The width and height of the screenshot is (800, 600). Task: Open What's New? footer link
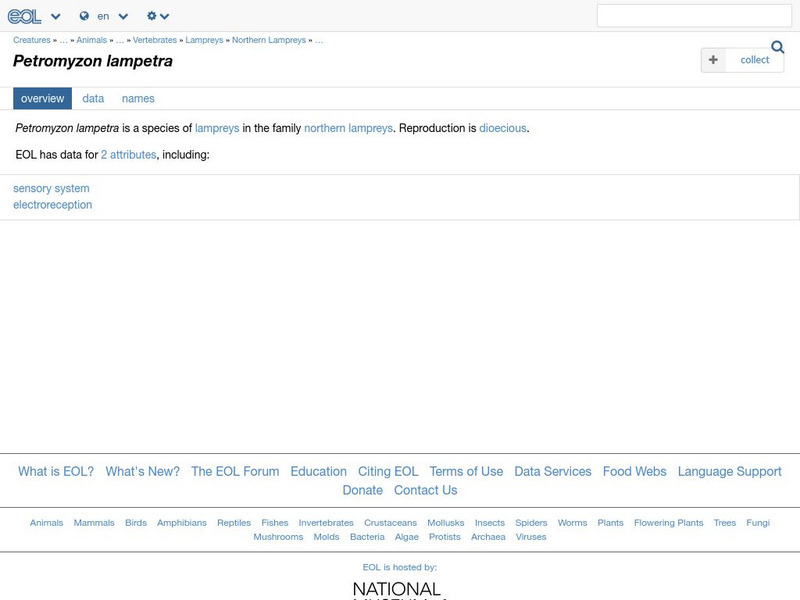[142, 471]
